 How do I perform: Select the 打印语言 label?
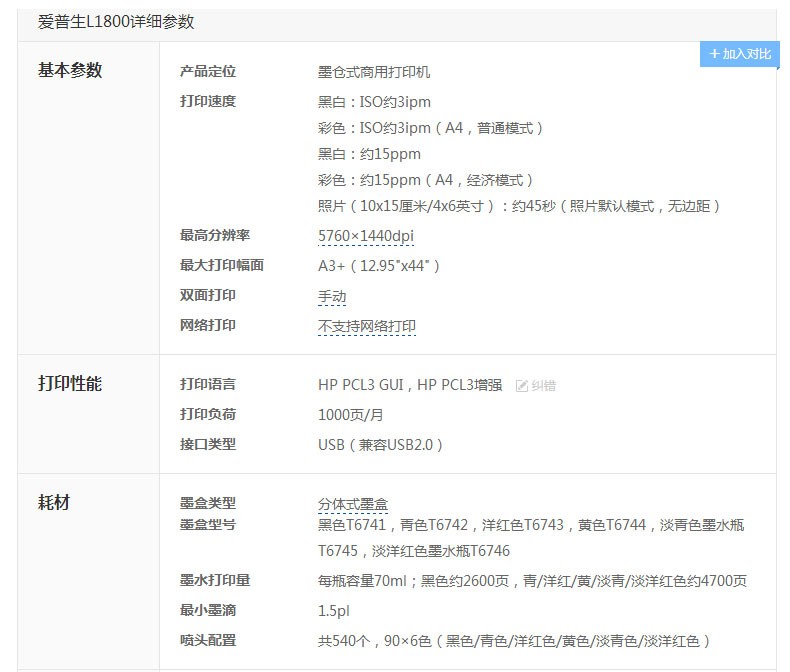[x=208, y=384]
